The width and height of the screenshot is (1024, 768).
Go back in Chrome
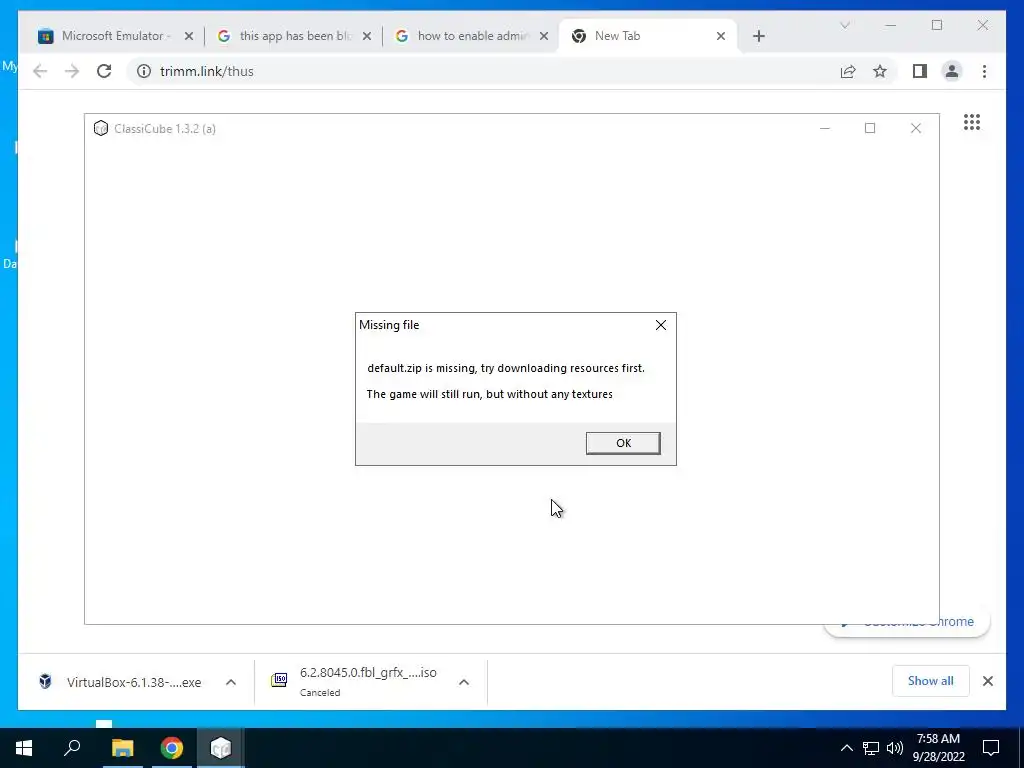coord(40,71)
